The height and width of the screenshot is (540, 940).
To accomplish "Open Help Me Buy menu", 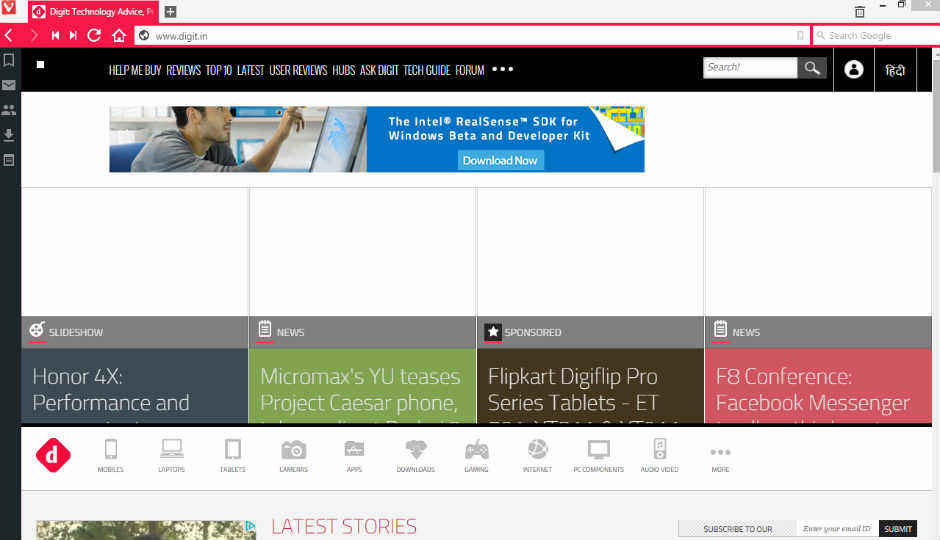I will pos(135,70).
